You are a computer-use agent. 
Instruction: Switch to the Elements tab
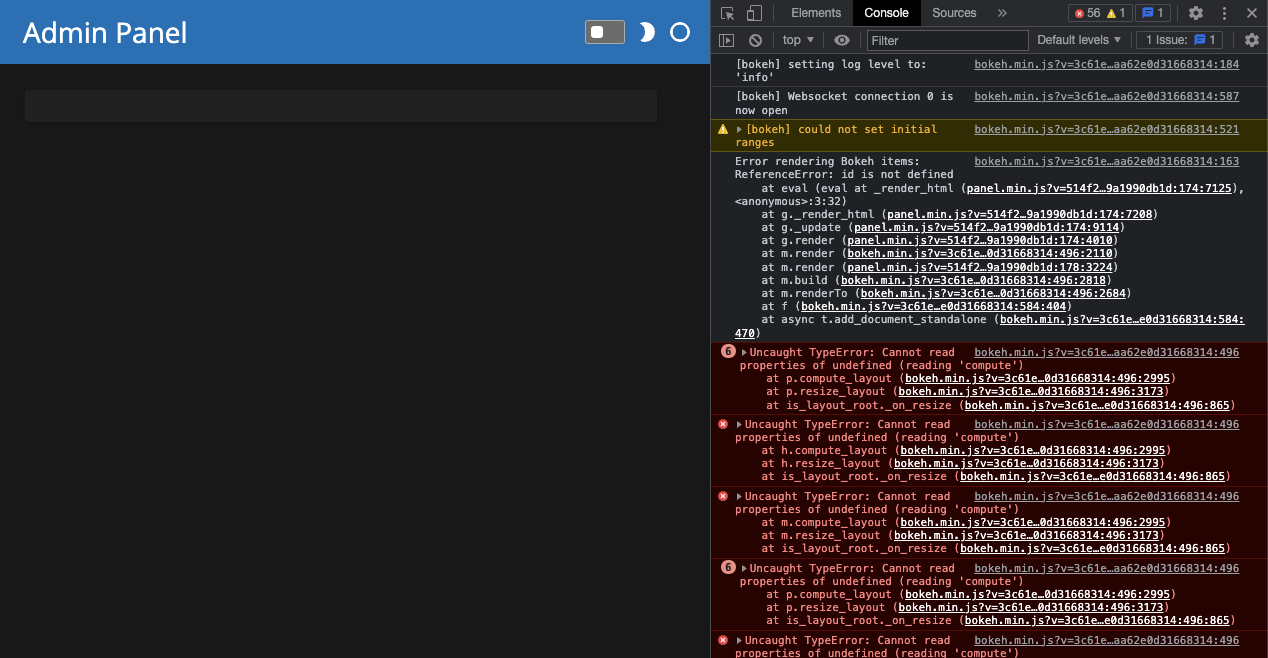[815, 13]
